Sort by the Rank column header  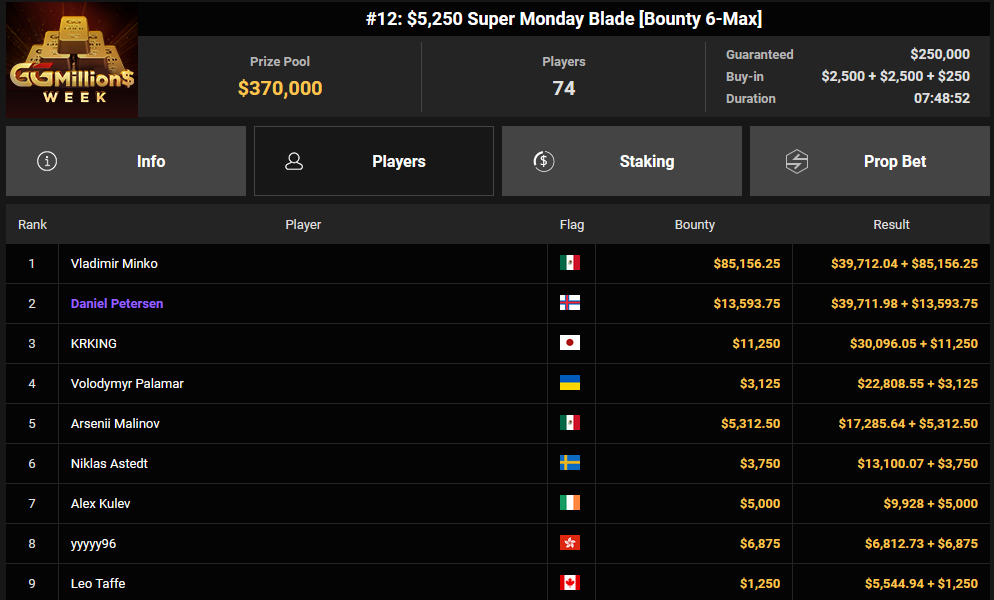click(x=32, y=225)
